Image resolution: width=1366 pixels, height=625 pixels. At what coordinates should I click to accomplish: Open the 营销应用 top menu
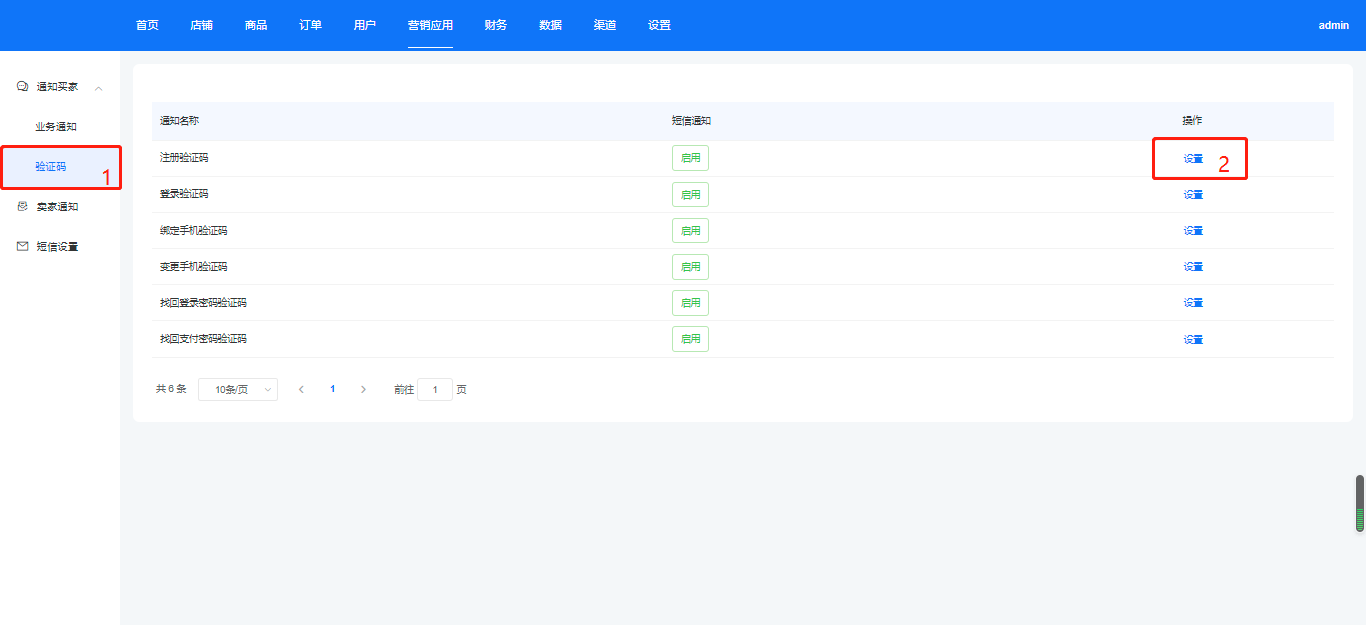430,25
